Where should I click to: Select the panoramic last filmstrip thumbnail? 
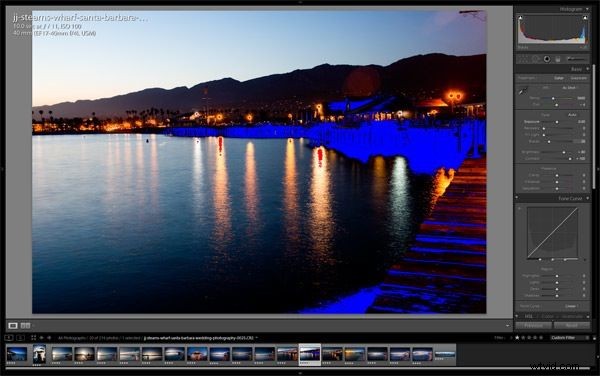coord(445,354)
